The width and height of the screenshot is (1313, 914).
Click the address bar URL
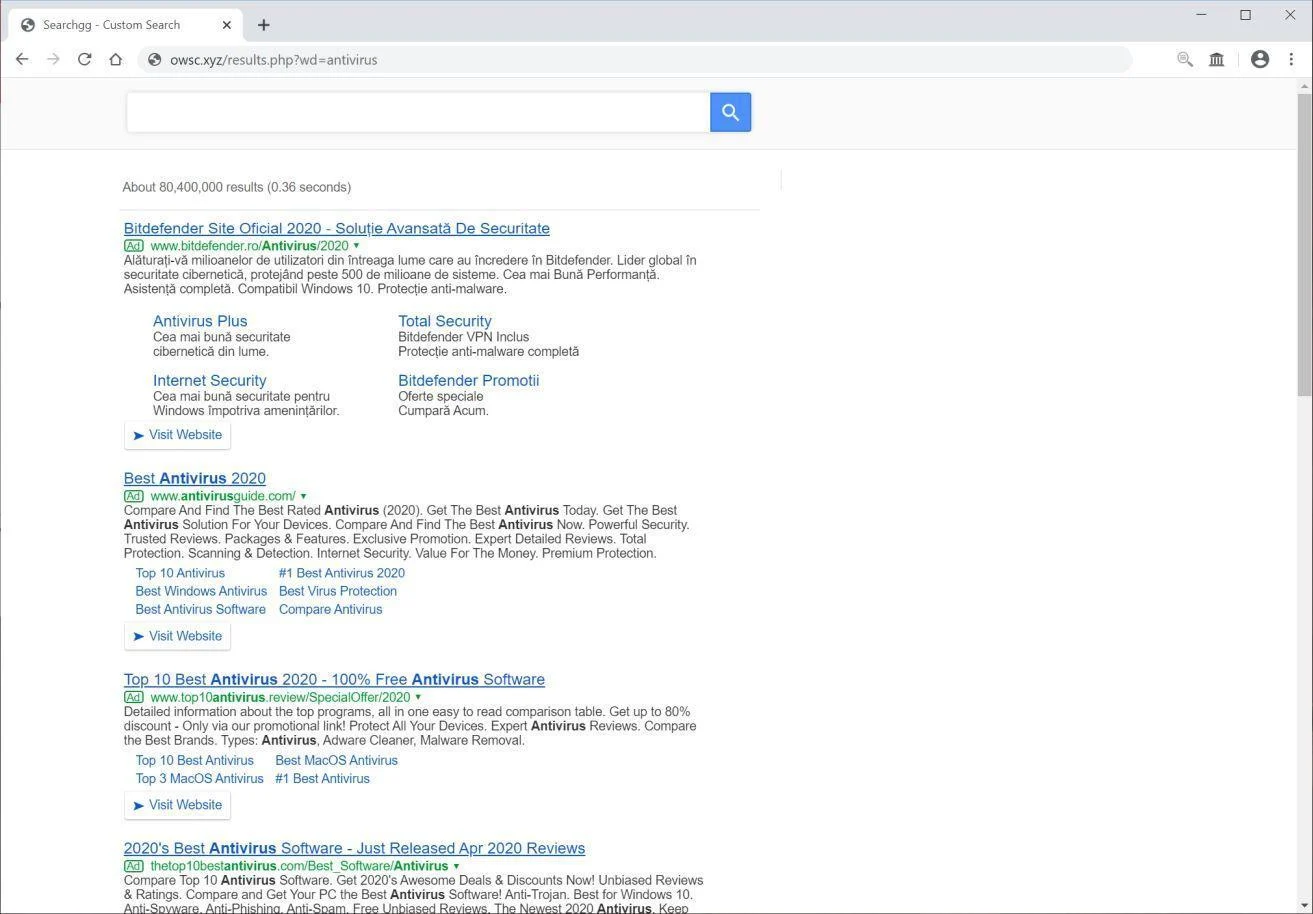[274, 60]
